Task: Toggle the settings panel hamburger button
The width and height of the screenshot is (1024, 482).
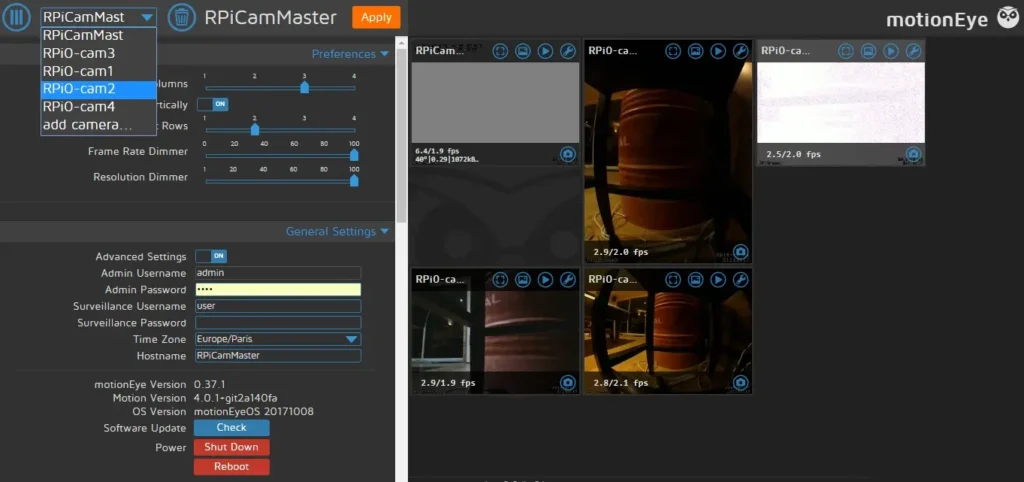Action: tap(16, 18)
